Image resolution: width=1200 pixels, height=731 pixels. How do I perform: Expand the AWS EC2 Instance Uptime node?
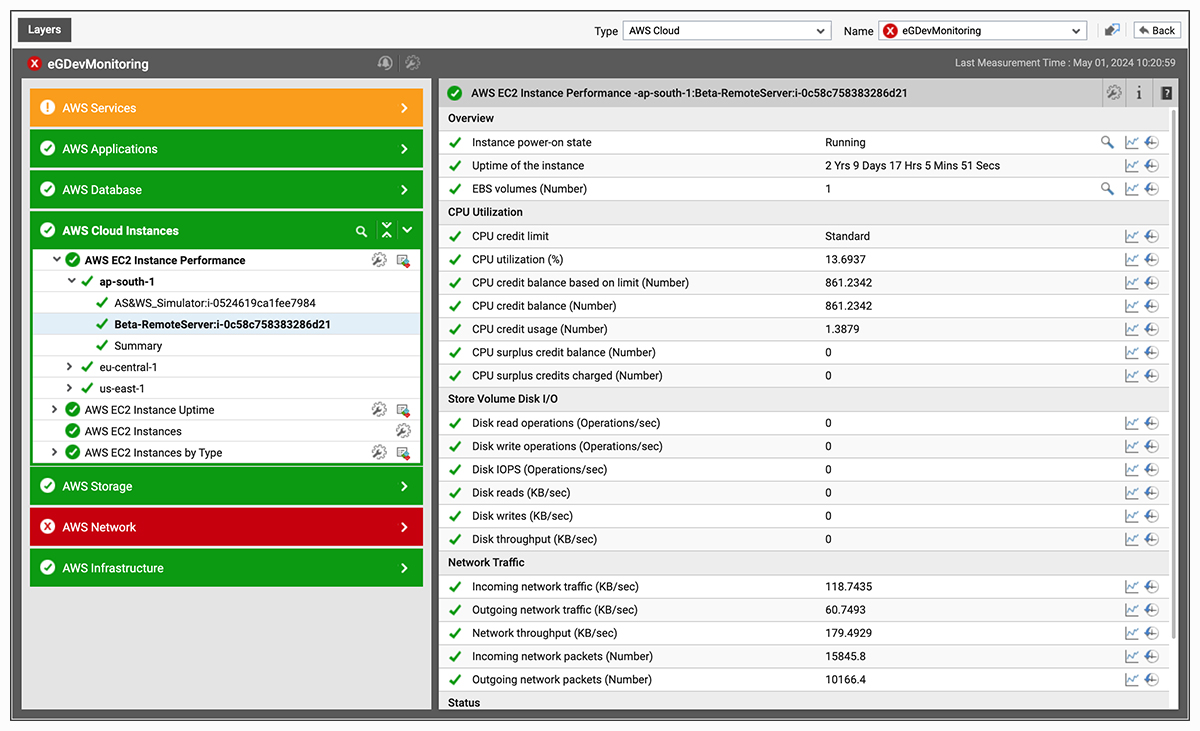55,410
